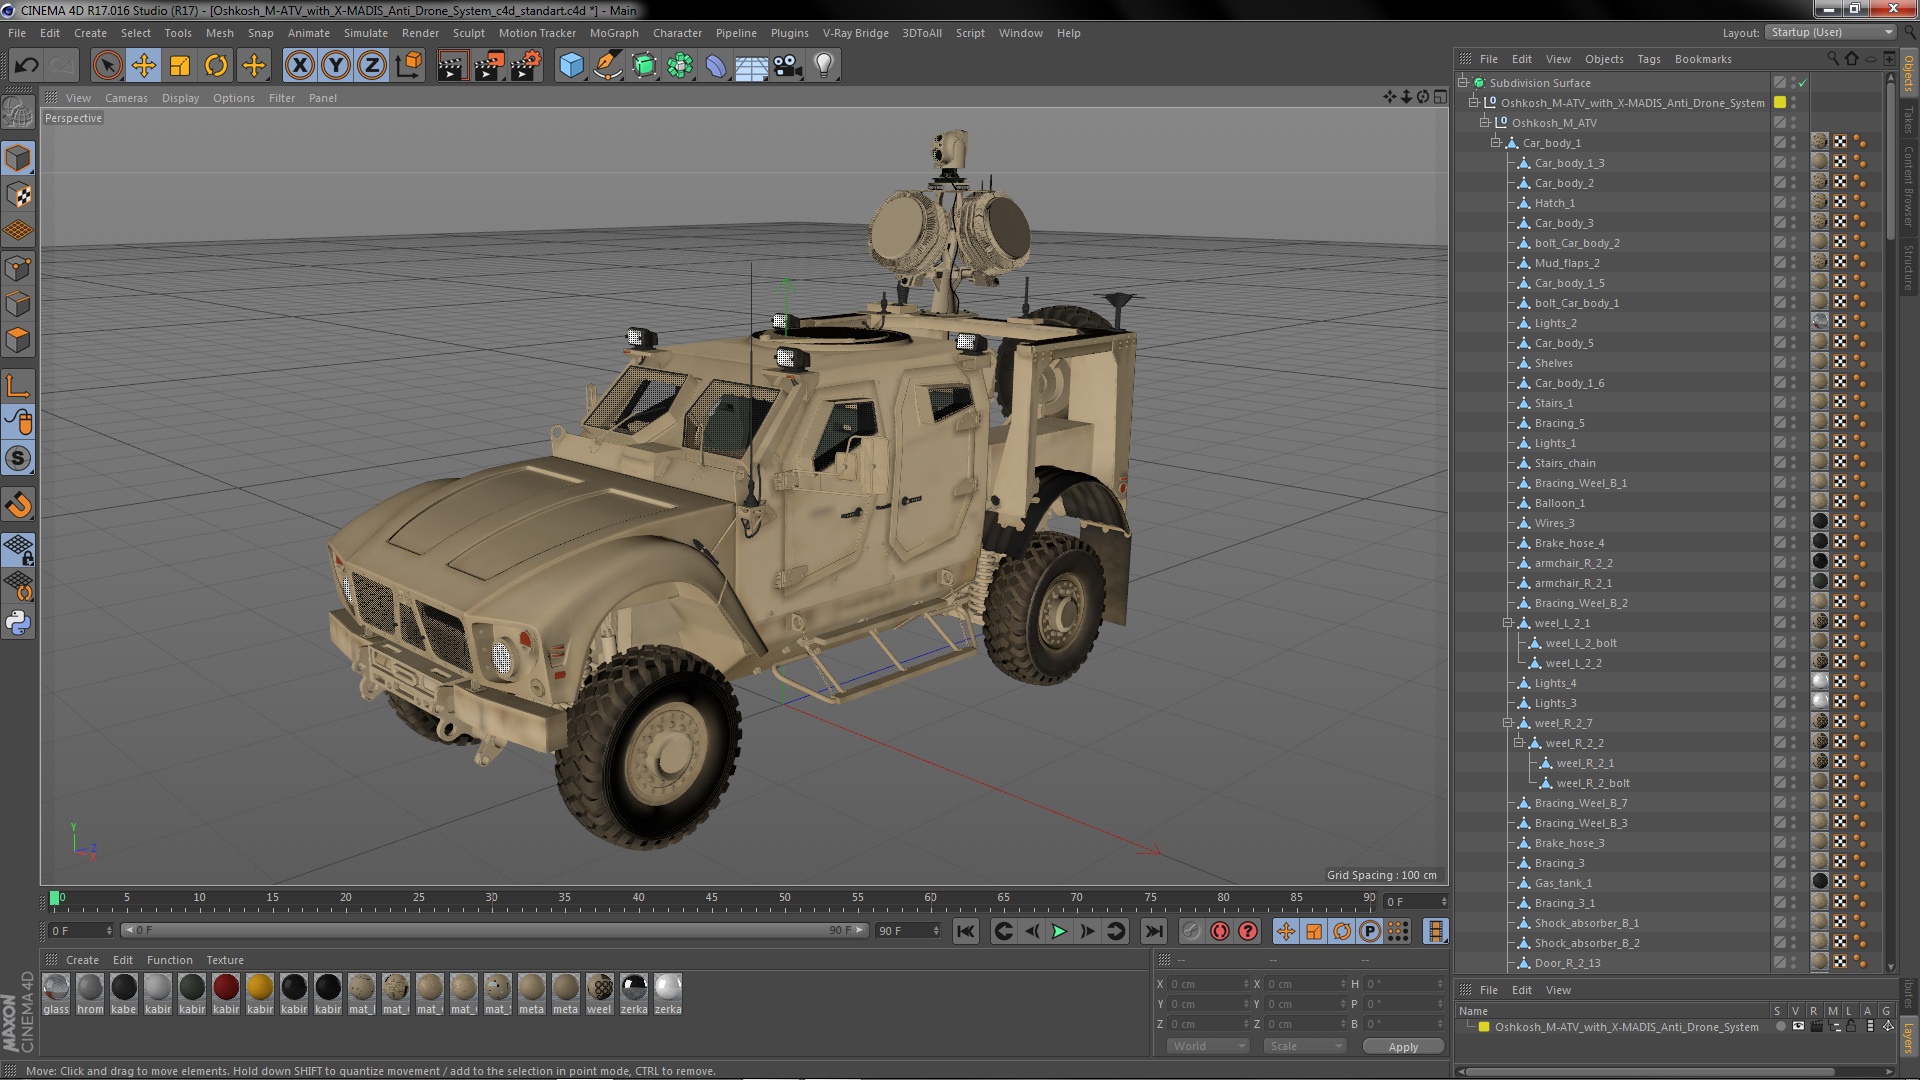Open Edit Render Settings icon
This screenshot has width=1920, height=1080.
525,66
